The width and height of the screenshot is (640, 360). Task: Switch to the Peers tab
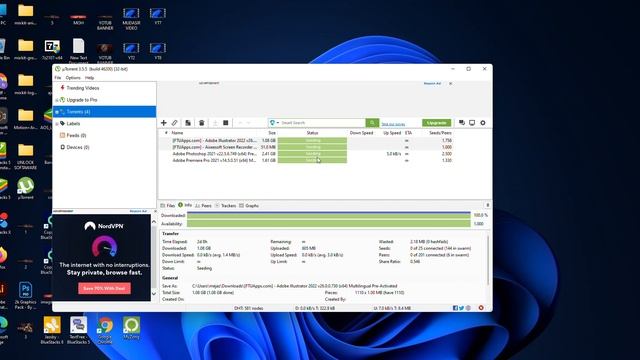(x=203, y=206)
